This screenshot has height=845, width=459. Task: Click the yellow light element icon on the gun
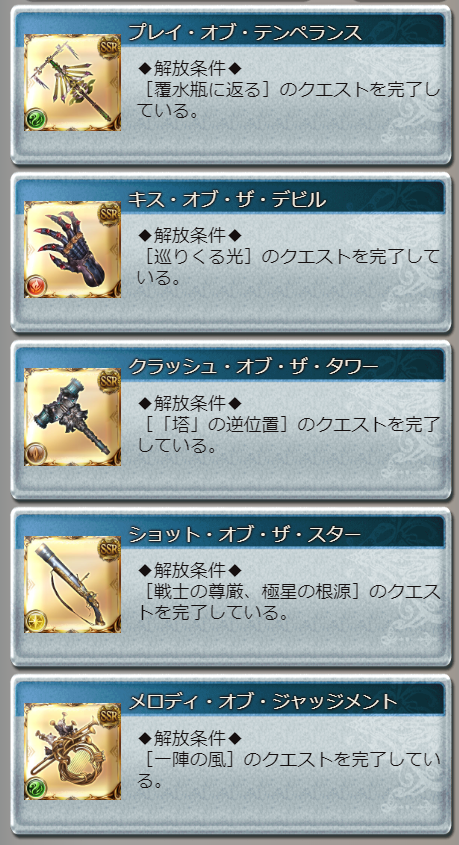click(36, 620)
